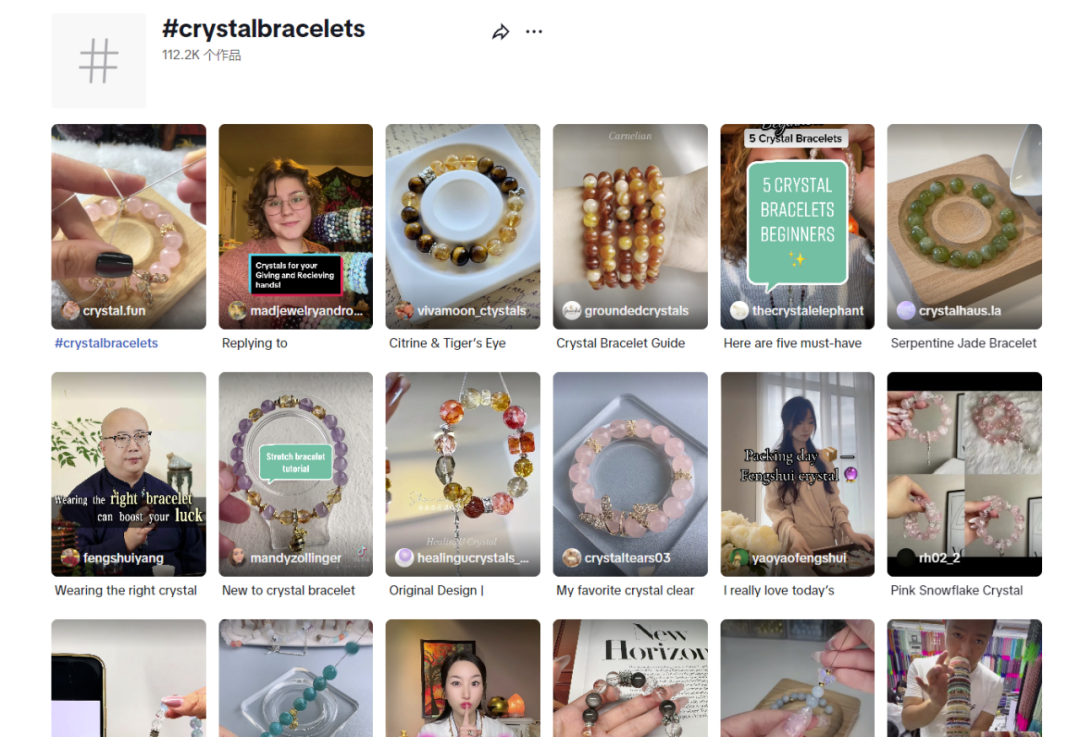Open crystal.fun profile avatar
This screenshot has height=737, width=1080.
[70, 311]
